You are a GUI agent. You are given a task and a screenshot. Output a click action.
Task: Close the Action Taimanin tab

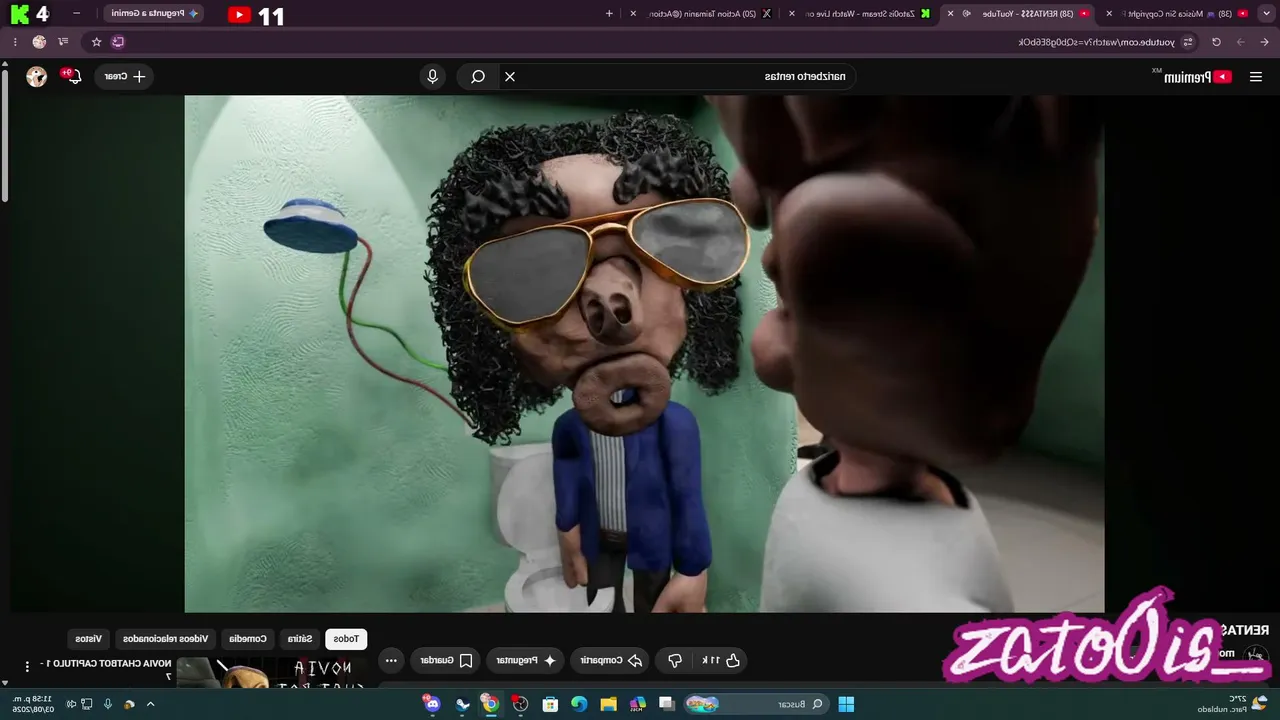[633, 14]
